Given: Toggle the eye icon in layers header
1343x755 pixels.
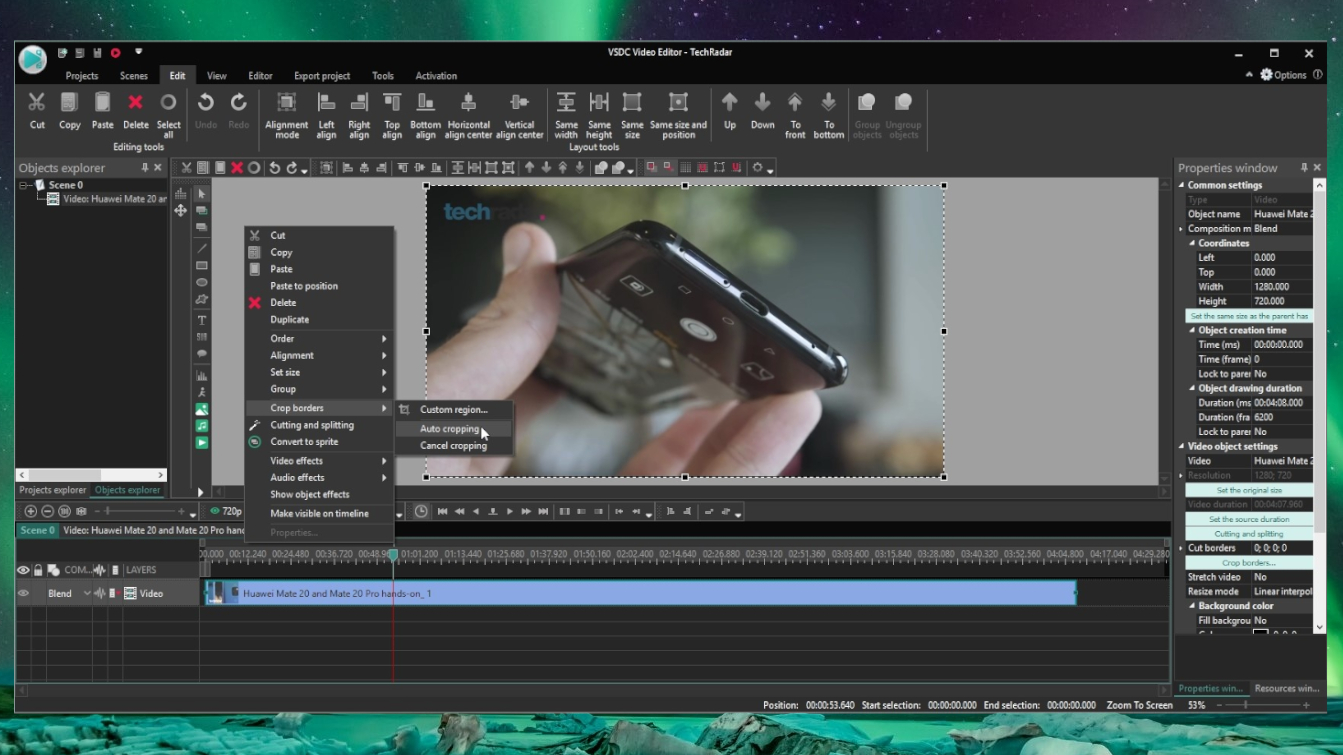Looking at the screenshot, I should click(x=23, y=570).
